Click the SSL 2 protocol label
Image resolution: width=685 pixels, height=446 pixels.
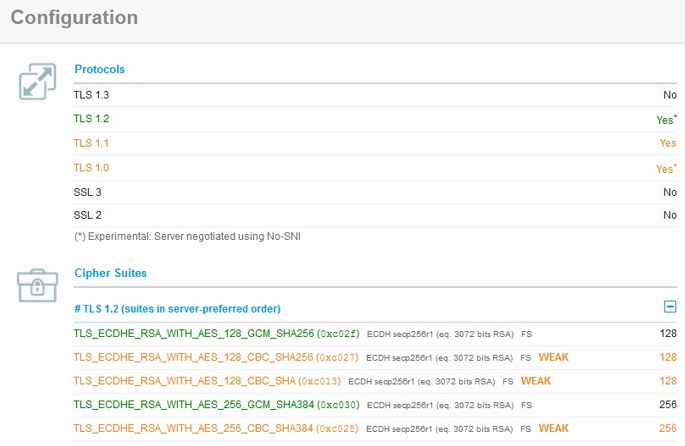[x=88, y=215]
